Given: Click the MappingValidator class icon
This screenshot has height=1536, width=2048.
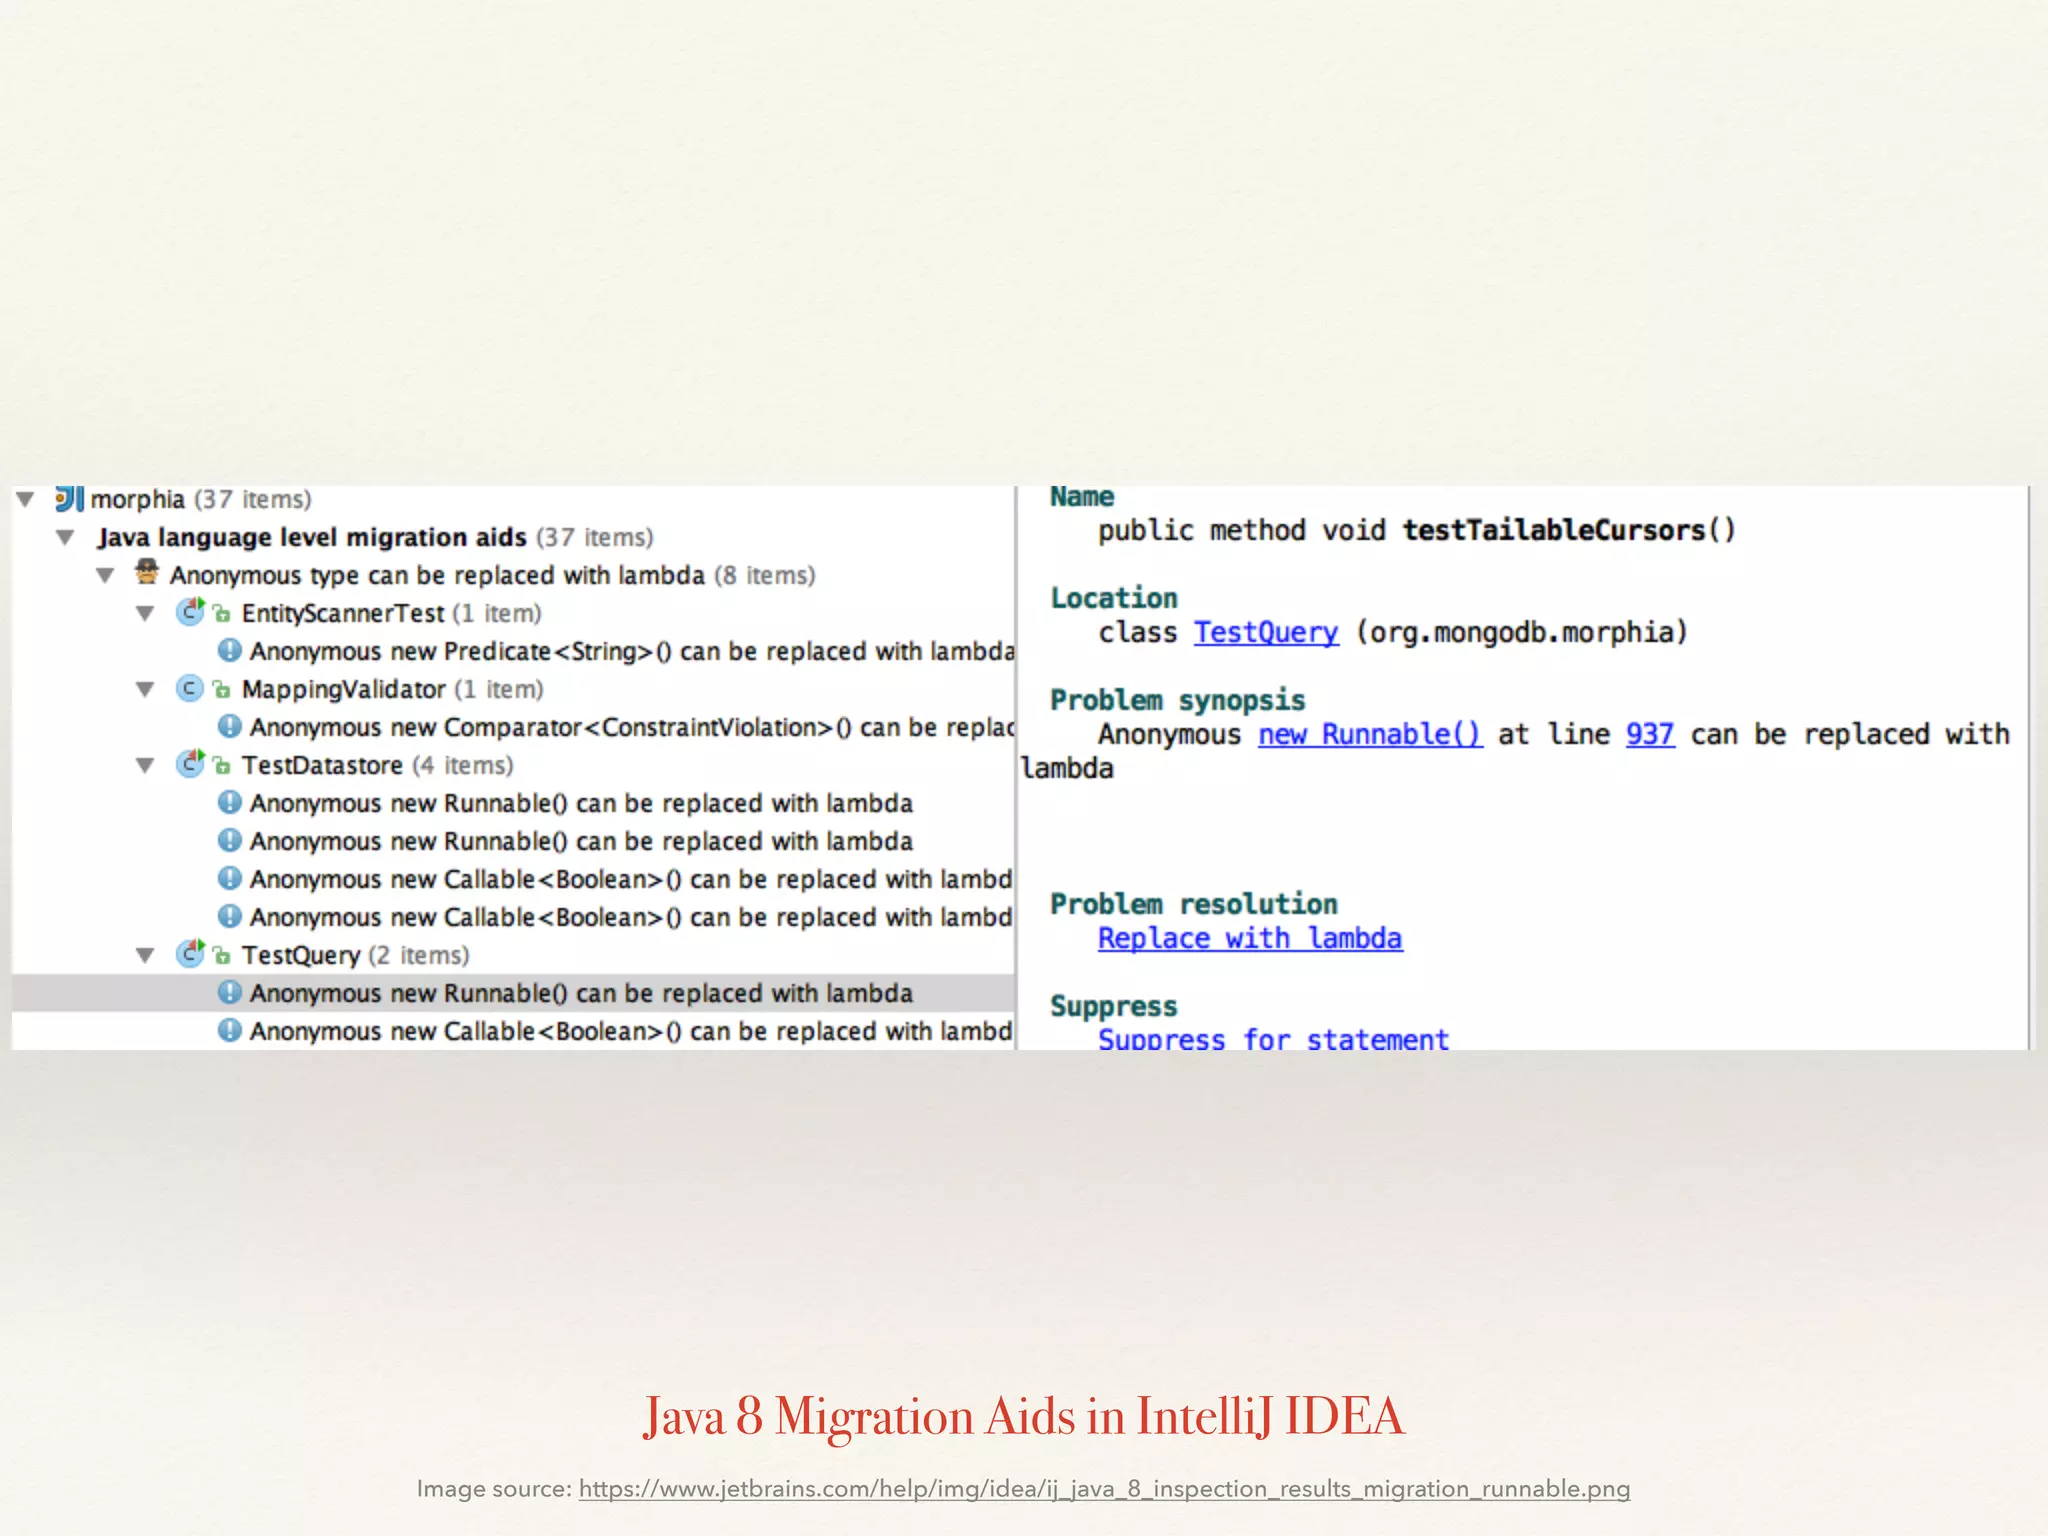Looking at the screenshot, I should pyautogui.click(x=189, y=688).
